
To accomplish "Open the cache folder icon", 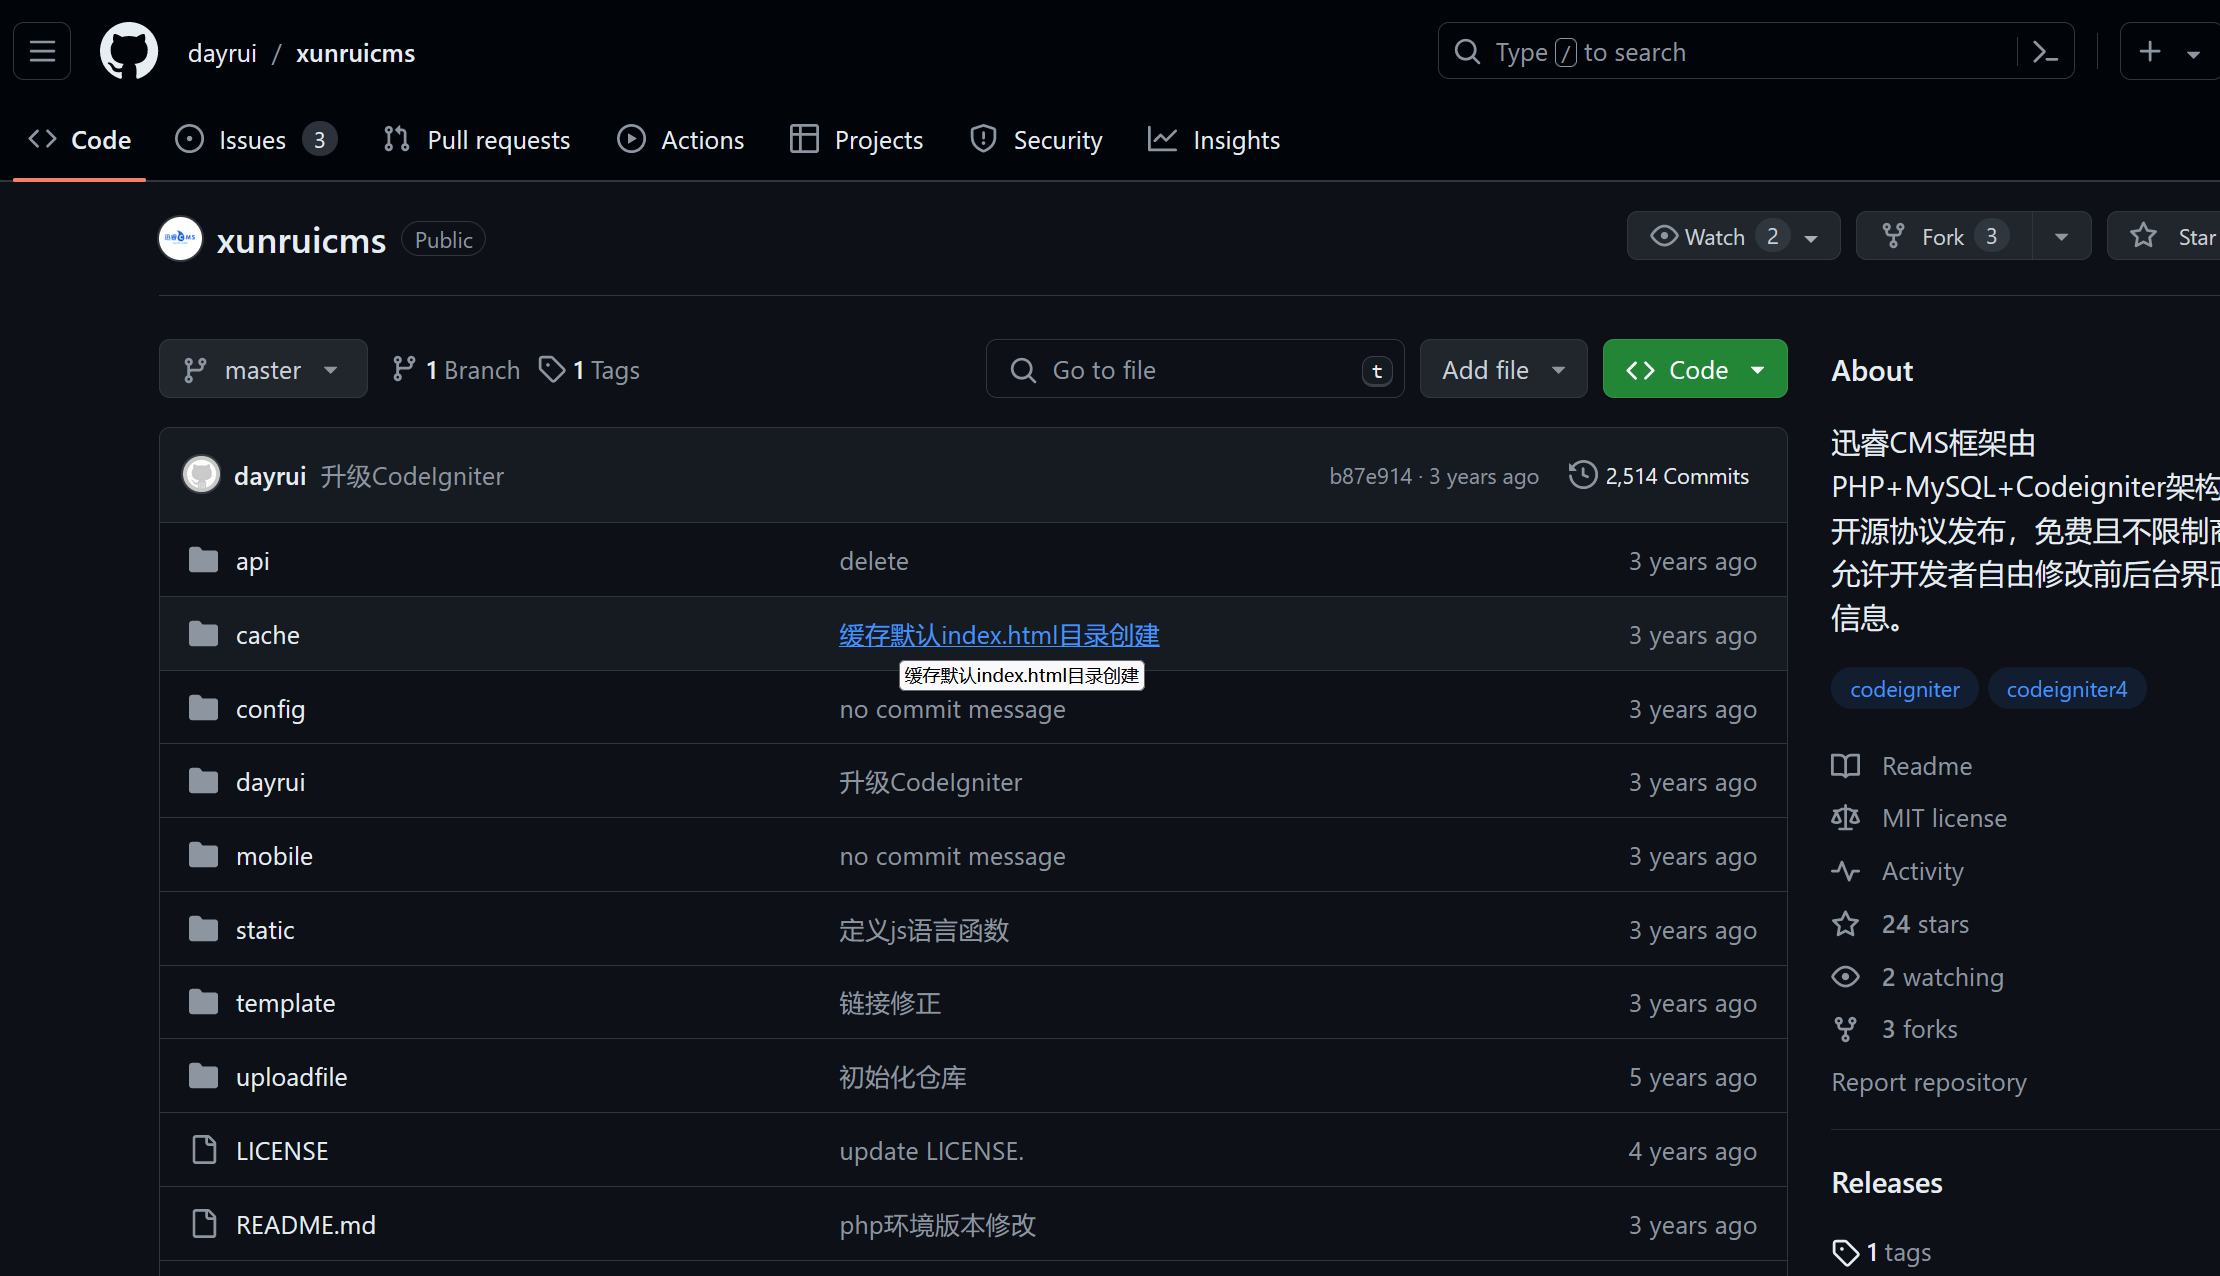I will point(204,634).
